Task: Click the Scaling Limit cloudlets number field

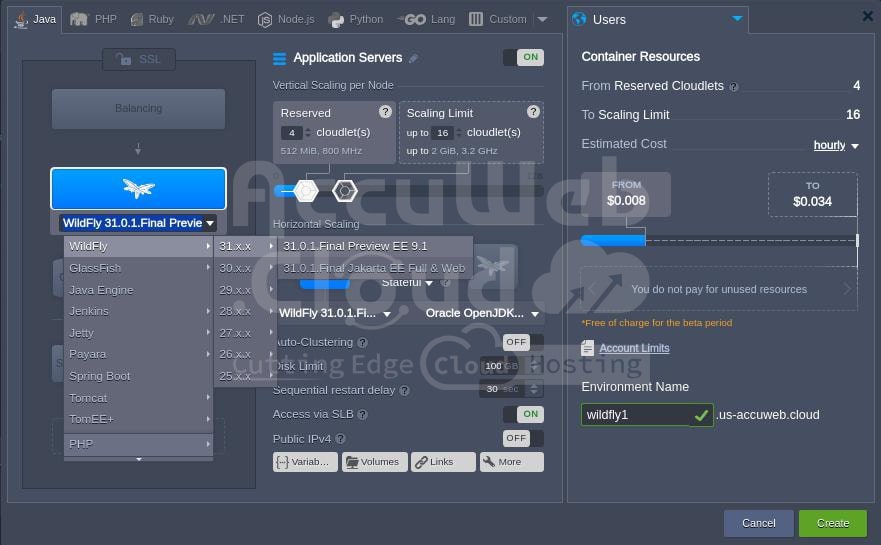Action: click(x=442, y=133)
